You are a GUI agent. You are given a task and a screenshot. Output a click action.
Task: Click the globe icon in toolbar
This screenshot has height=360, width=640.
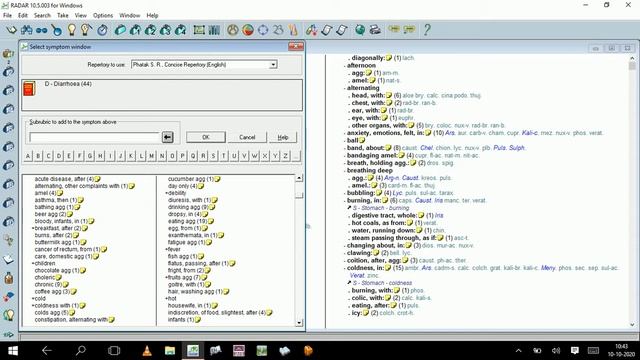(360, 30)
